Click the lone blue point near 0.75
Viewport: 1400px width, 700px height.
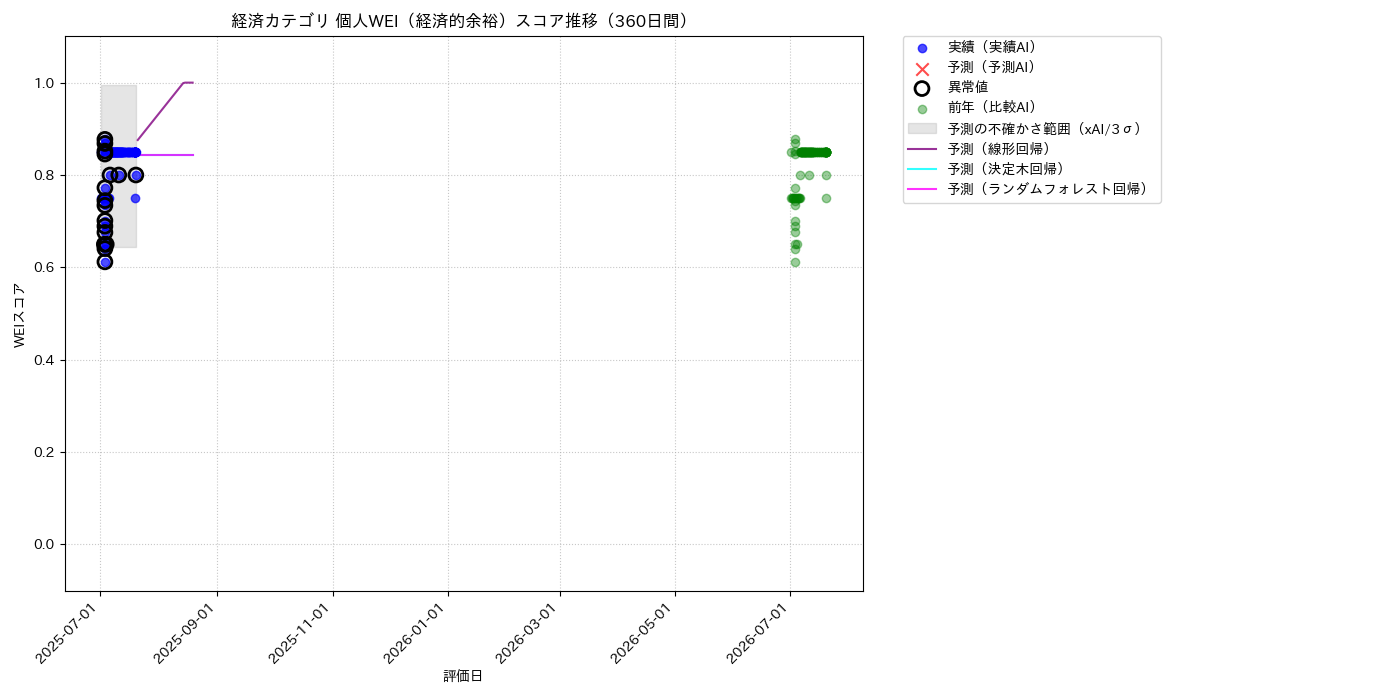pos(135,198)
